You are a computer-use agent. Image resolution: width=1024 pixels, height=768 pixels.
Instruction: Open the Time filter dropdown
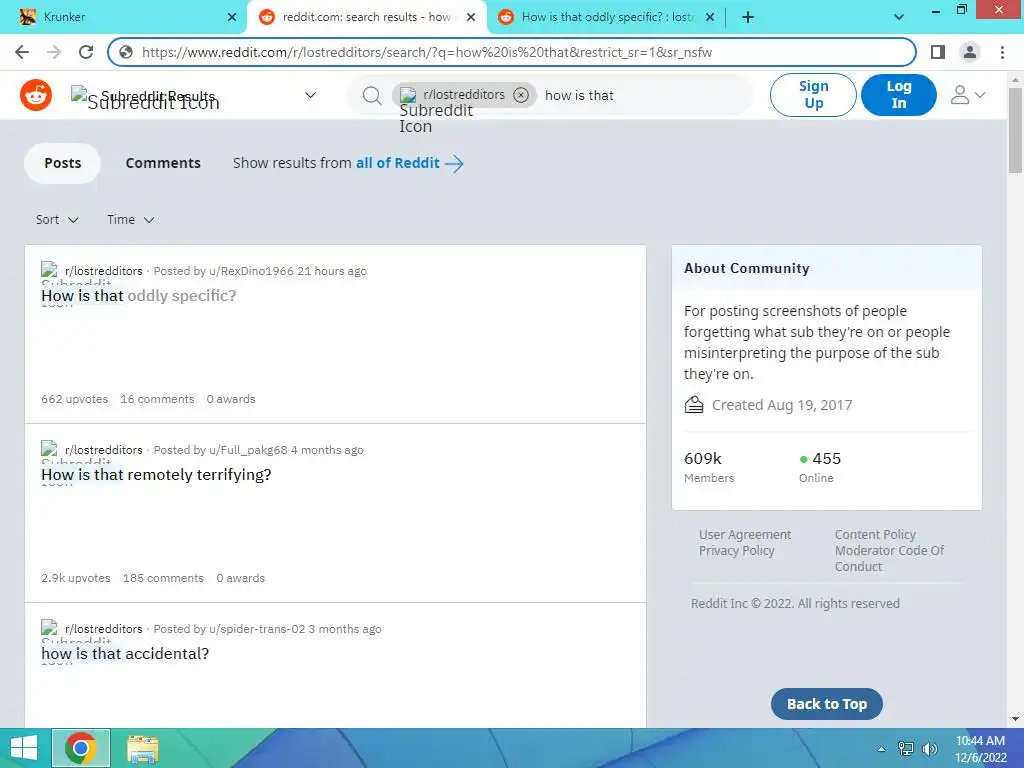coord(131,220)
